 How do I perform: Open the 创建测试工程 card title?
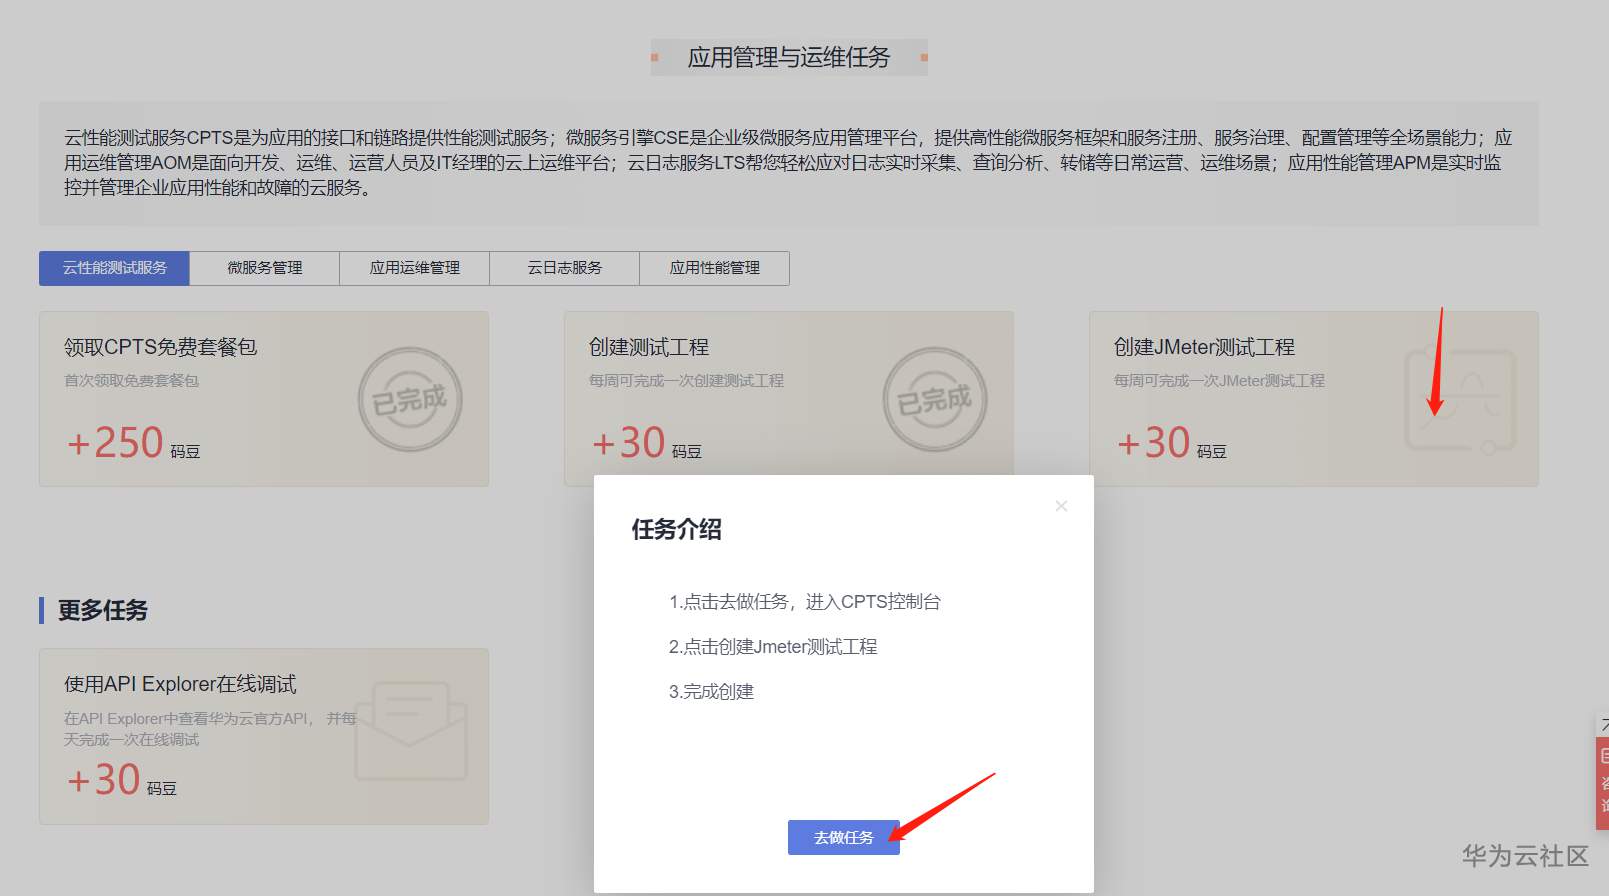point(649,347)
